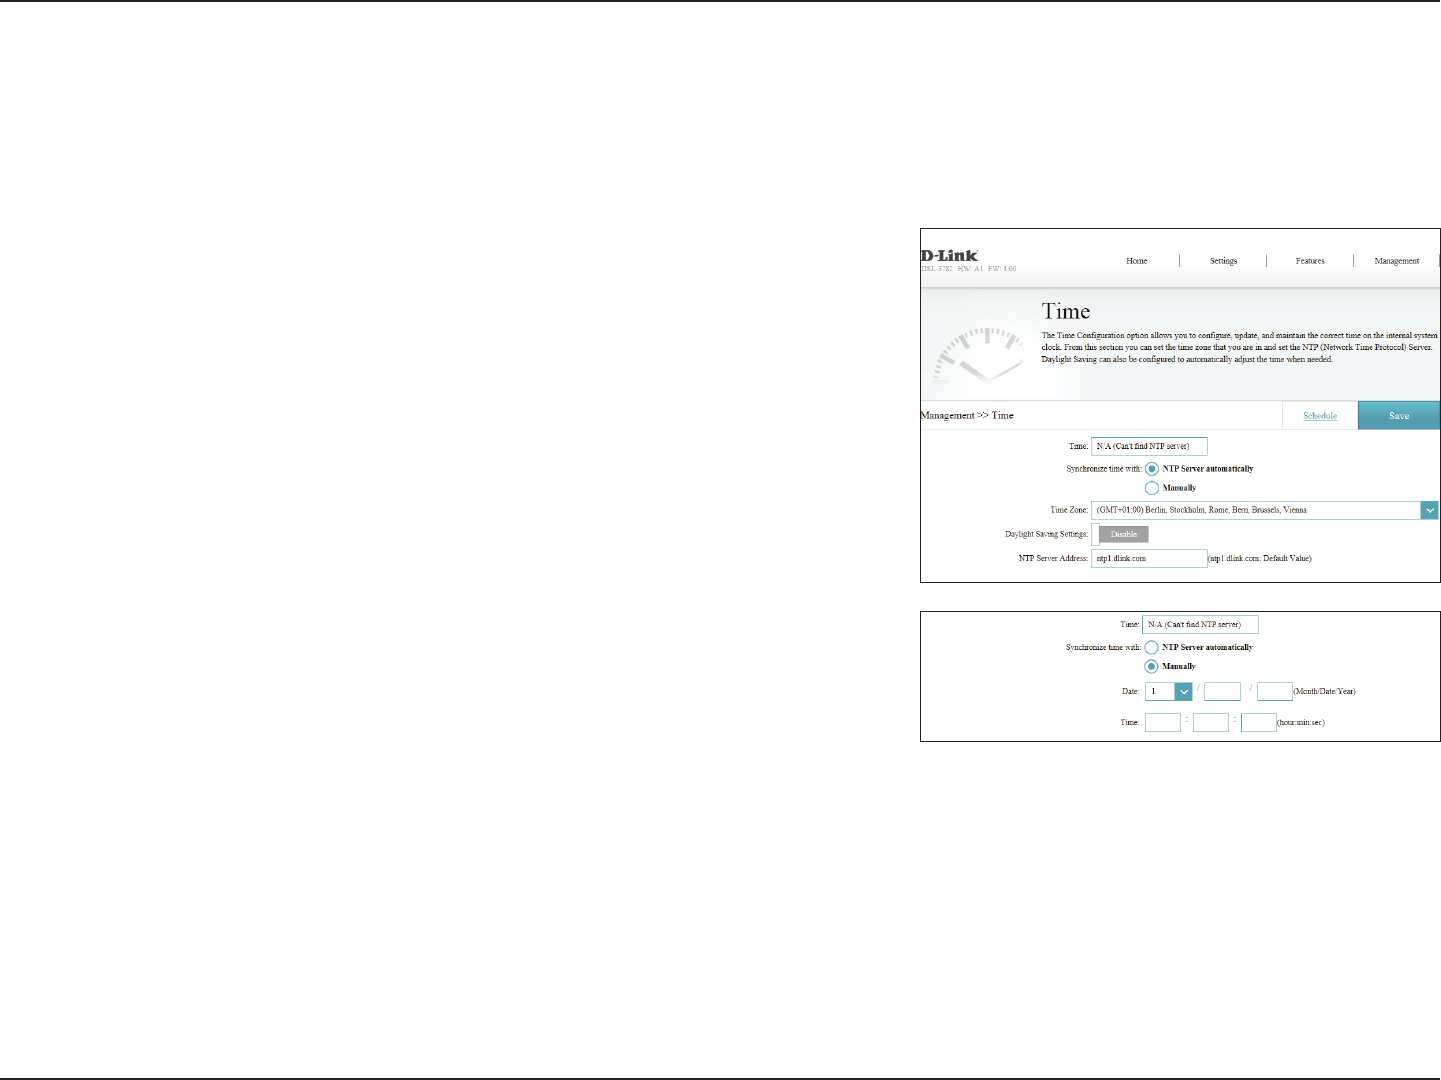Click the hour input field
The width and height of the screenshot is (1441, 1080).
click(x=1163, y=722)
